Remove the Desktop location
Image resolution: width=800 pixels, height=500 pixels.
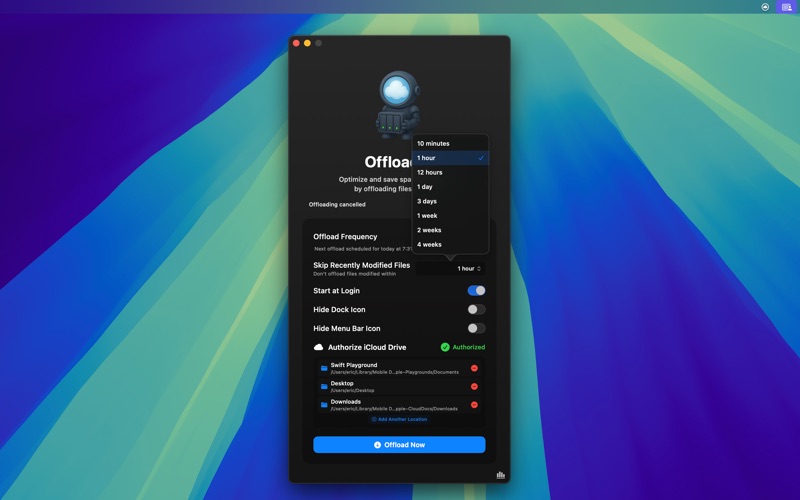[474, 386]
